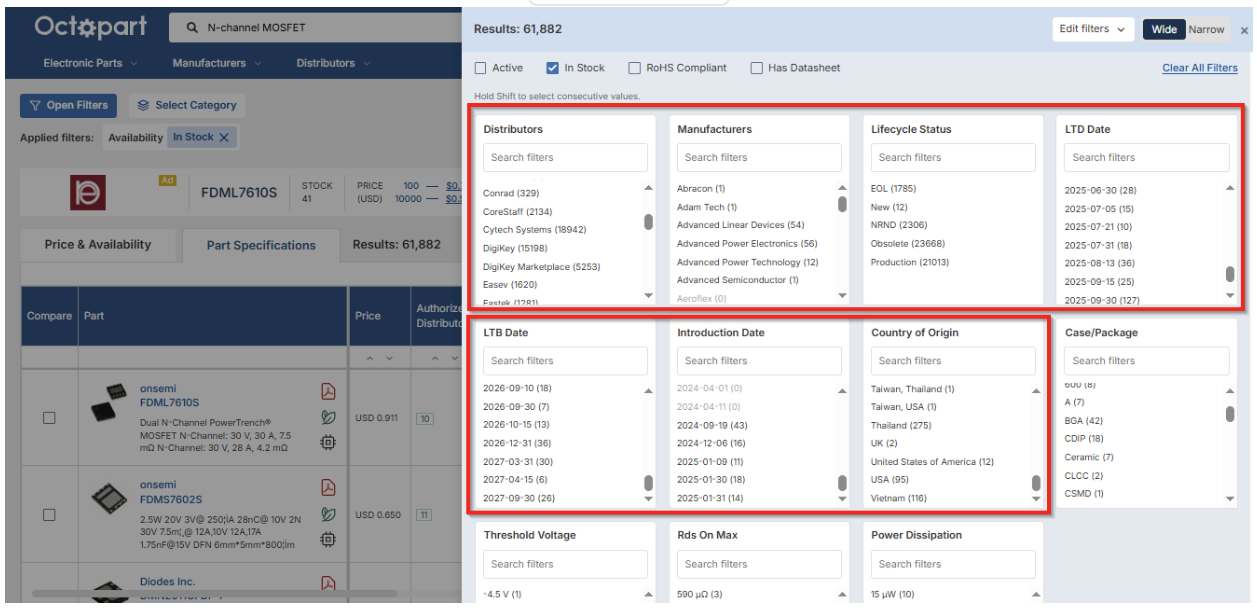1257x610 pixels.
Task: Remove the In Stock applied filter chip
Action: click(224, 138)
